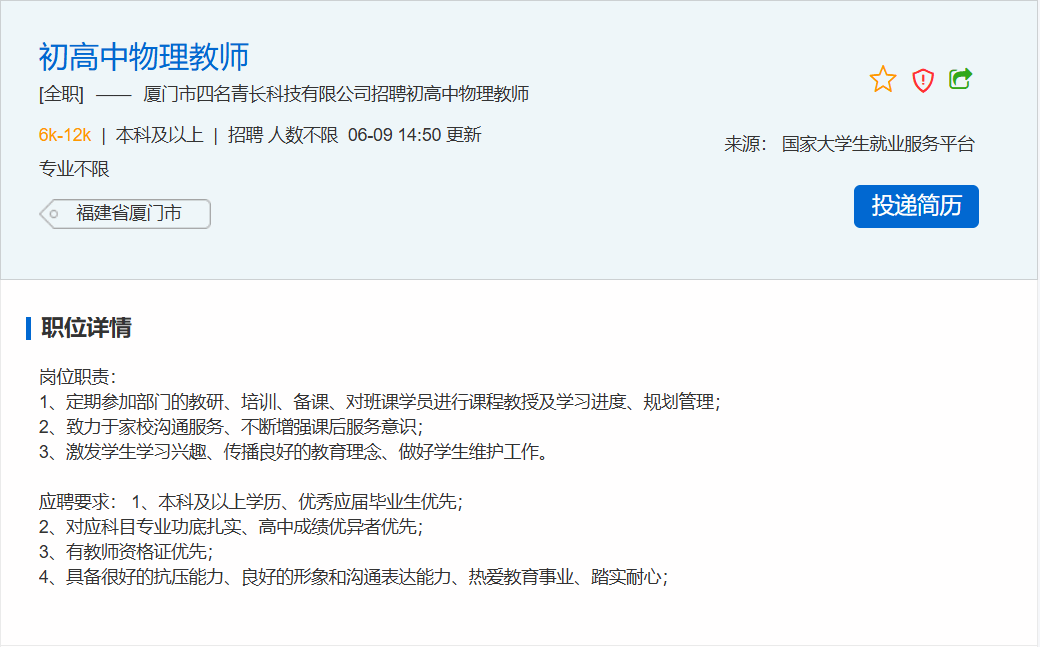Image resolution: width=1040 pixels, height=647 pixels.
Task: Click the 应聘要求 label
Action: click(78, 501)
